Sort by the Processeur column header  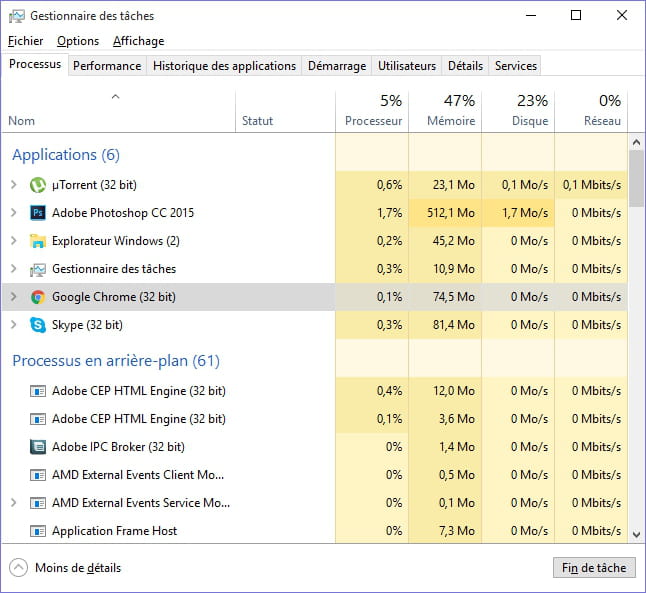tap(372, 111)
